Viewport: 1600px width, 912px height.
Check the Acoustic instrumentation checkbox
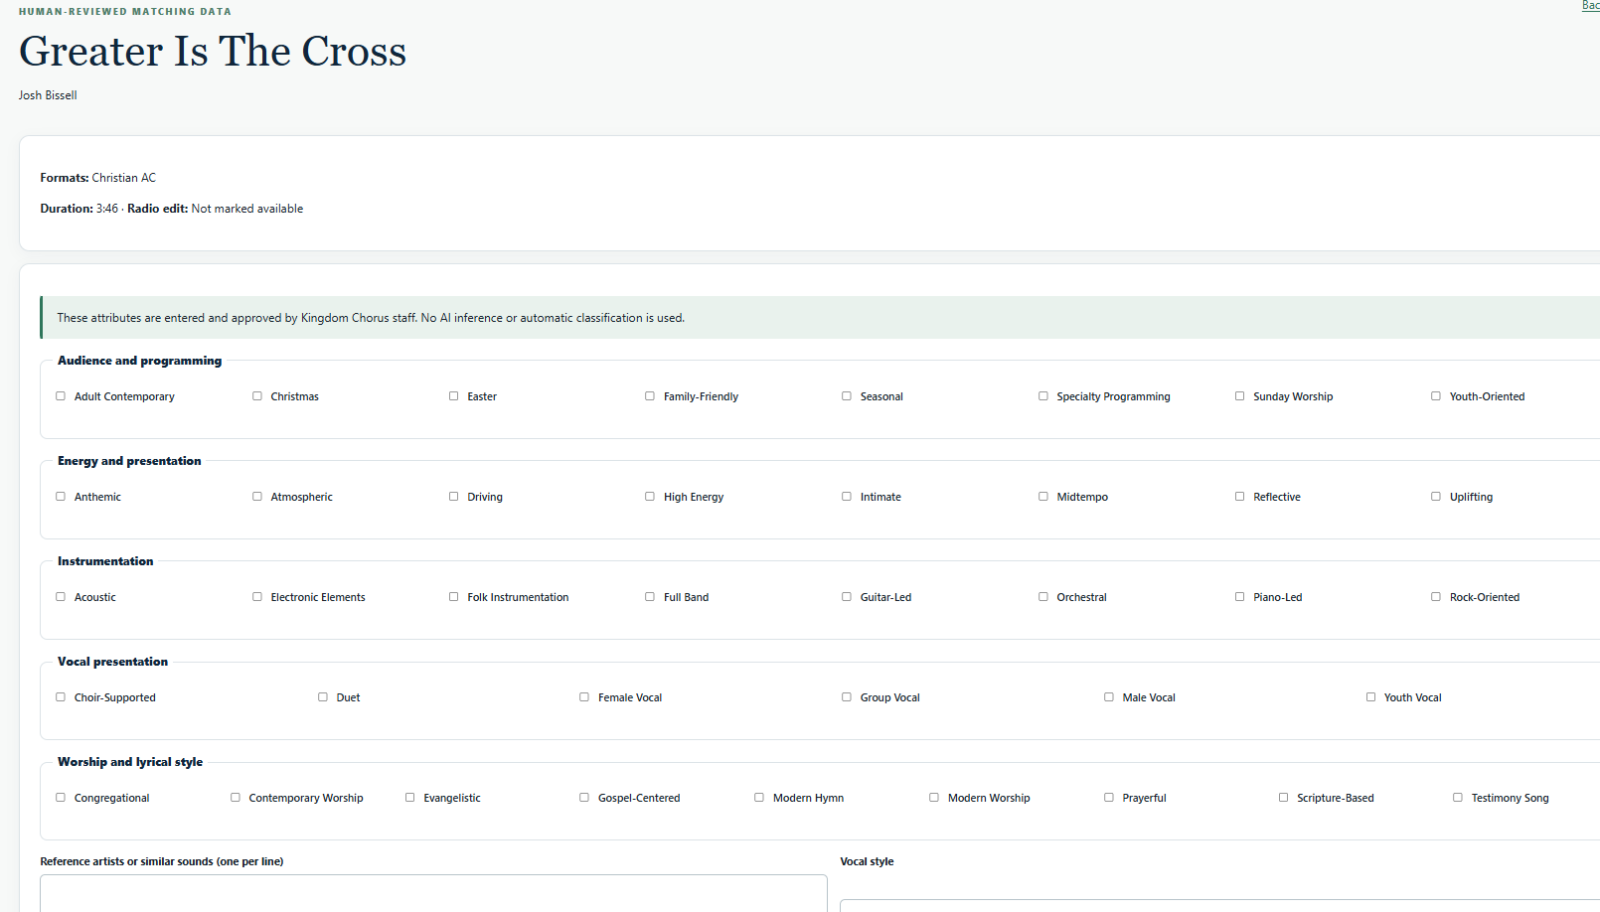click(61, 597)
